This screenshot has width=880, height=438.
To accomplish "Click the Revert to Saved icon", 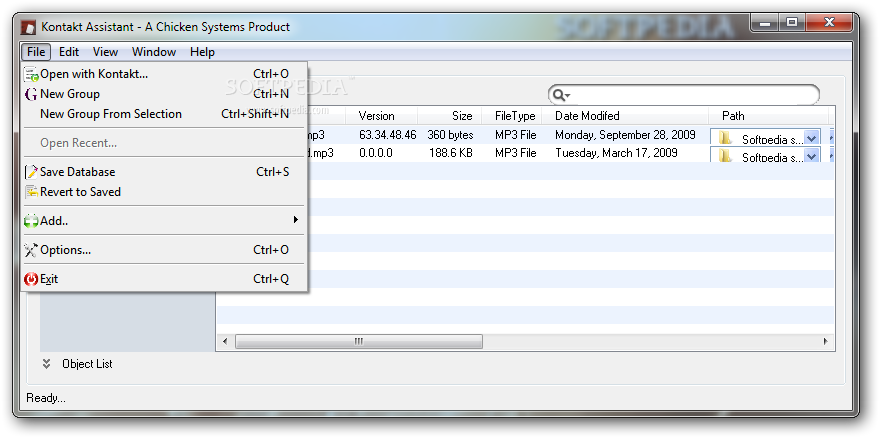I will coord(31,192).
